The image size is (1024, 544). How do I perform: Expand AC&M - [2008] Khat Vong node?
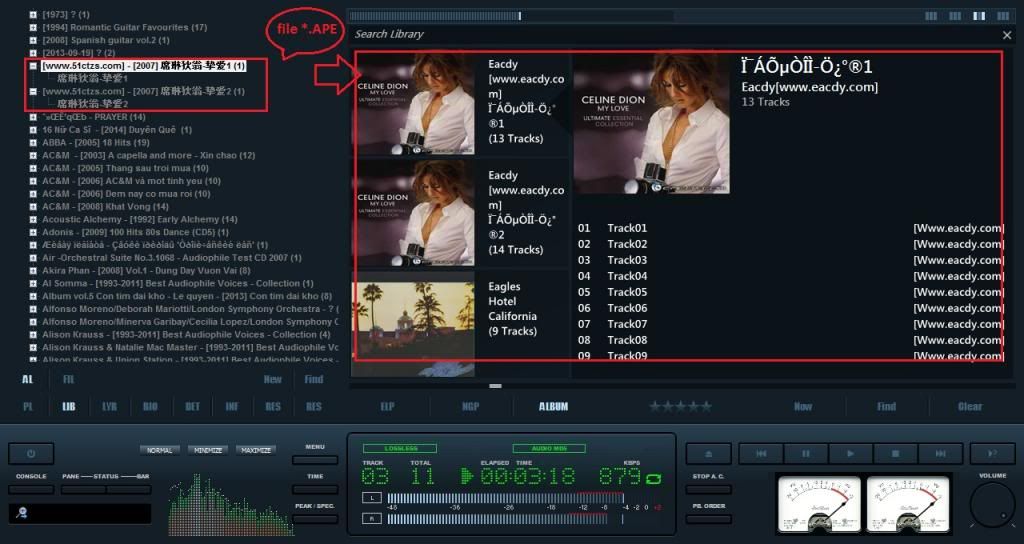tap(33, 206)
